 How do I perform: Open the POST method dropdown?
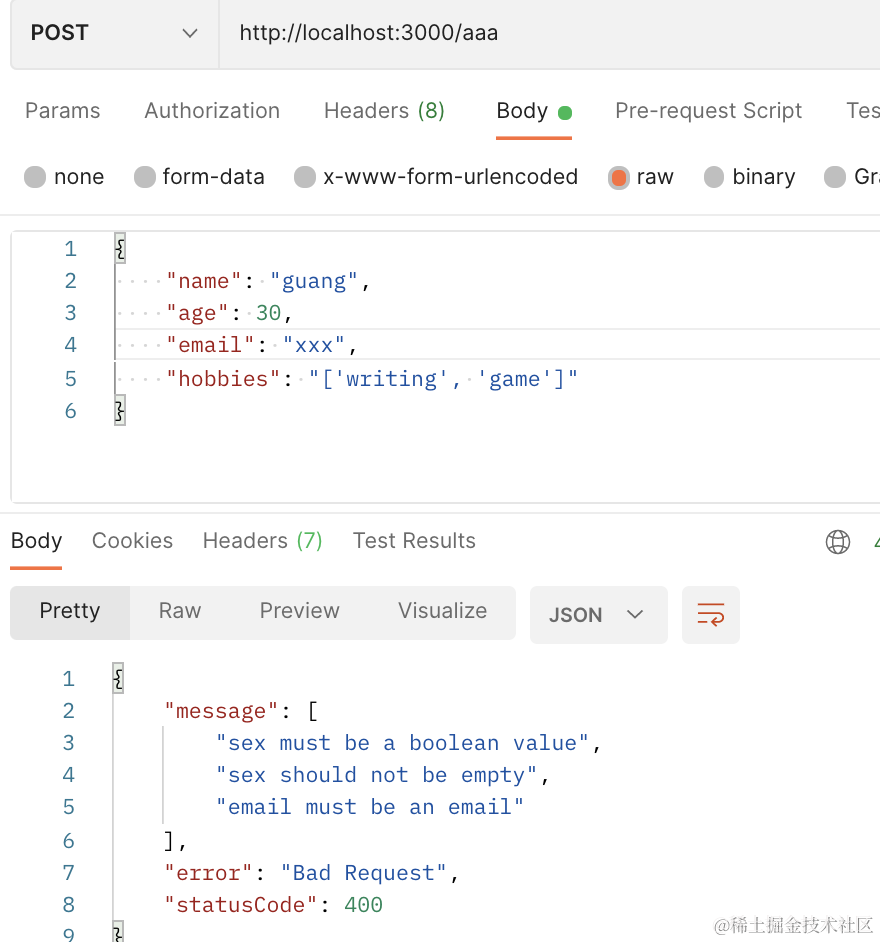pyautogui.click(x=114, y=33)
